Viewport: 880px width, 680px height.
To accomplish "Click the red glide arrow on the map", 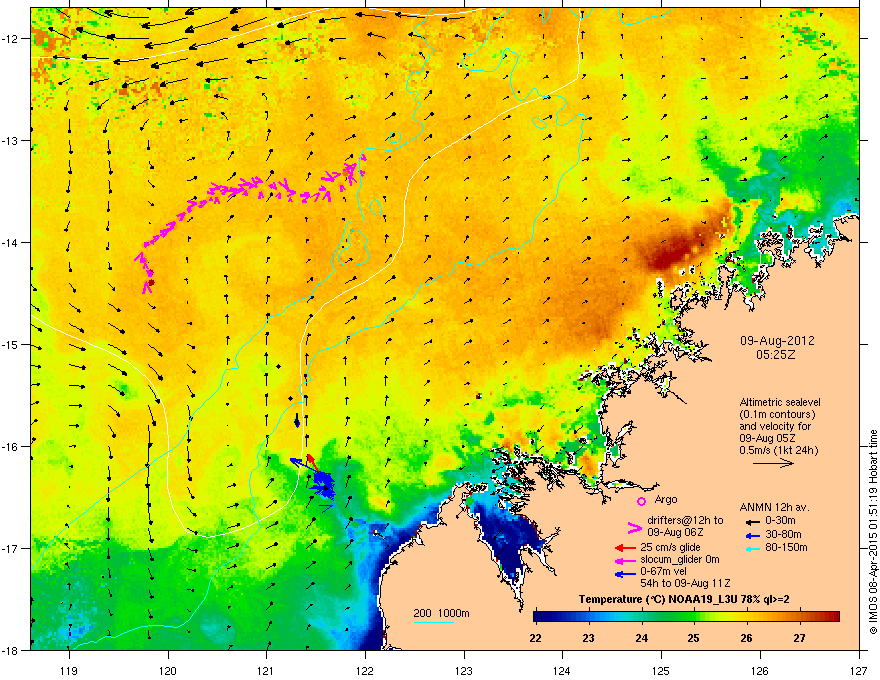I will pyautogui.click(x=312, y=462).
